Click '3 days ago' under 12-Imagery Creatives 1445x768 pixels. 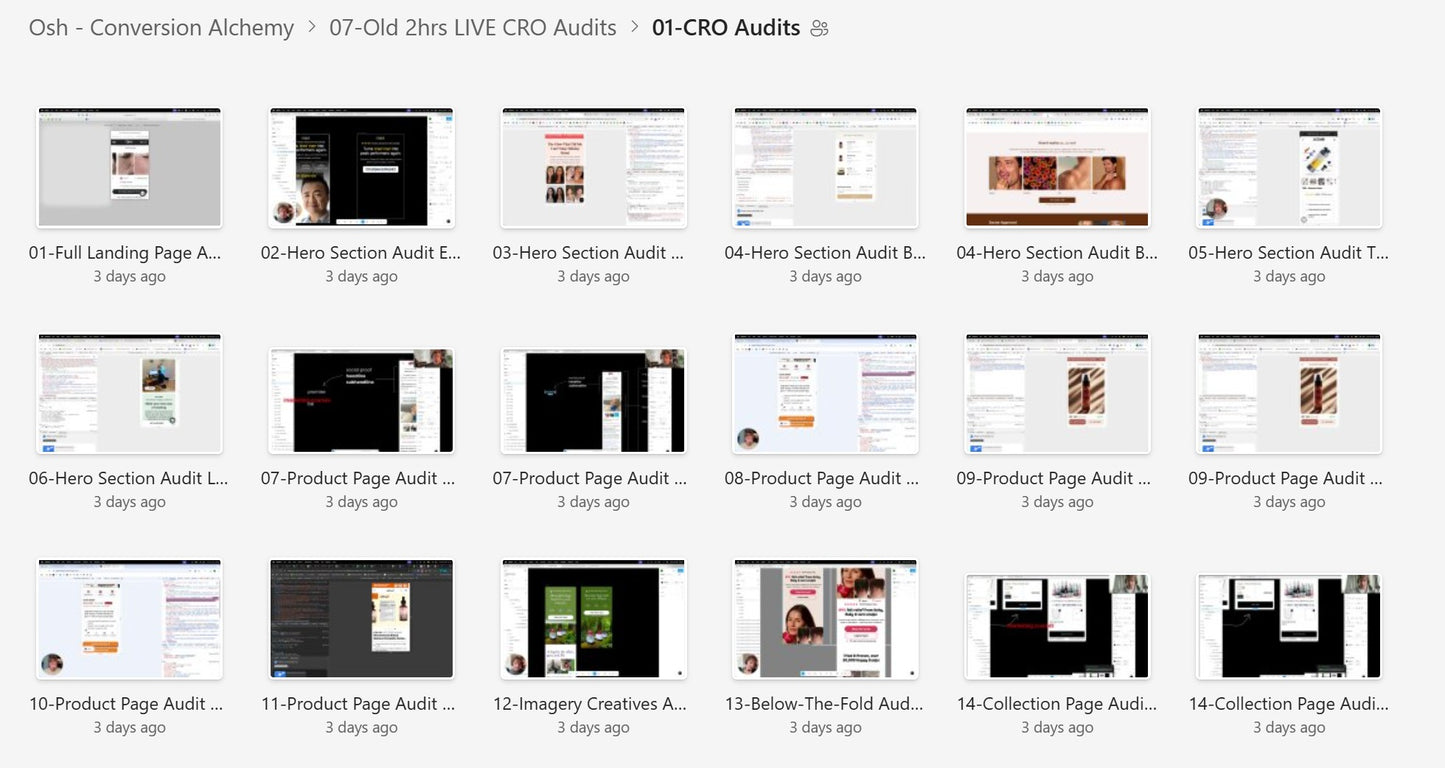(593, 729)
